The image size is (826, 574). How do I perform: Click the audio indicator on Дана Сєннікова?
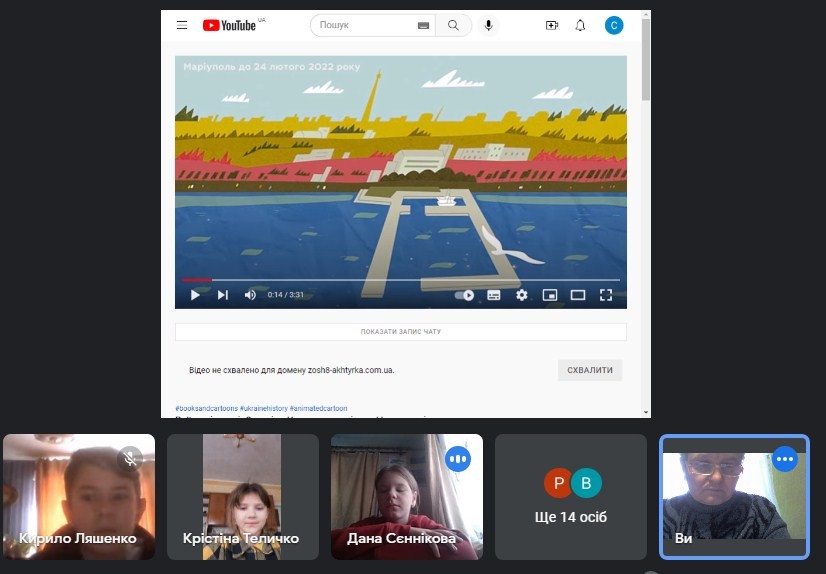458,459
